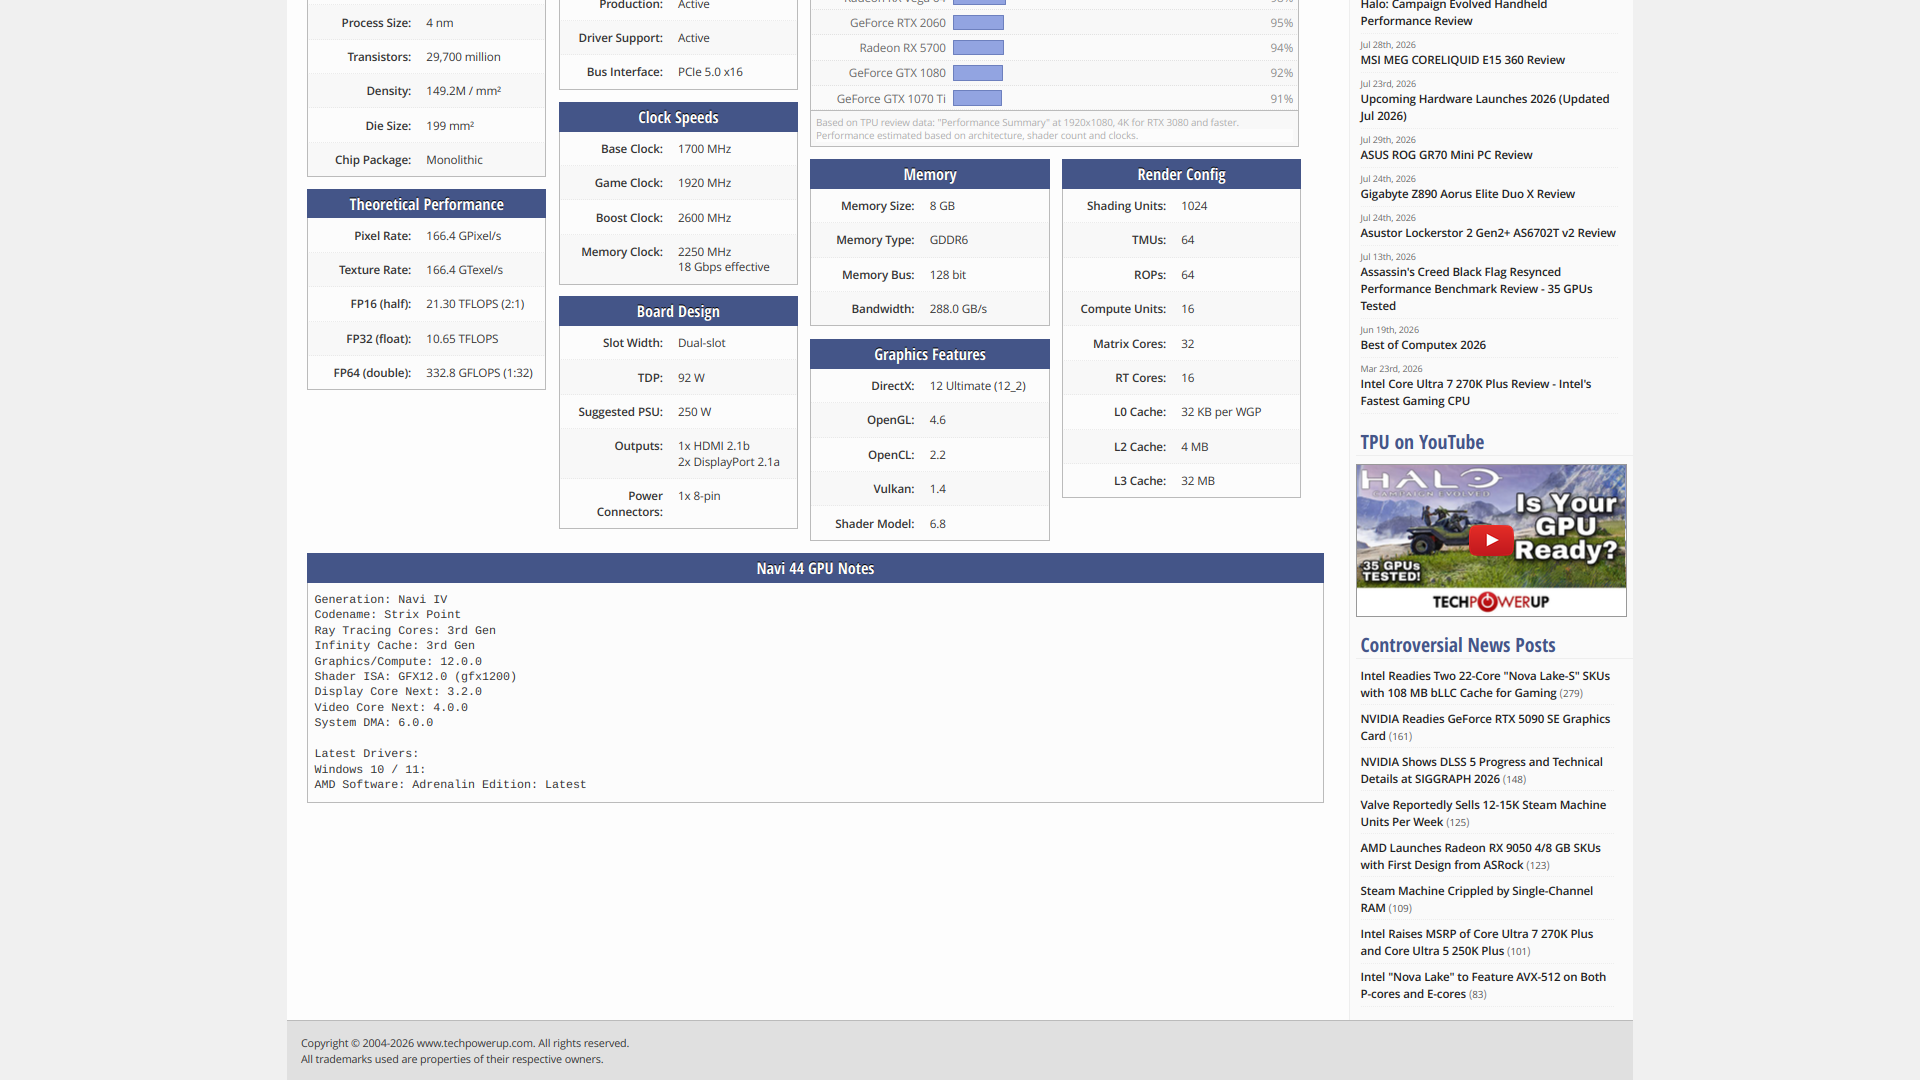Select the 92 W TDP value

coord(691,378)
